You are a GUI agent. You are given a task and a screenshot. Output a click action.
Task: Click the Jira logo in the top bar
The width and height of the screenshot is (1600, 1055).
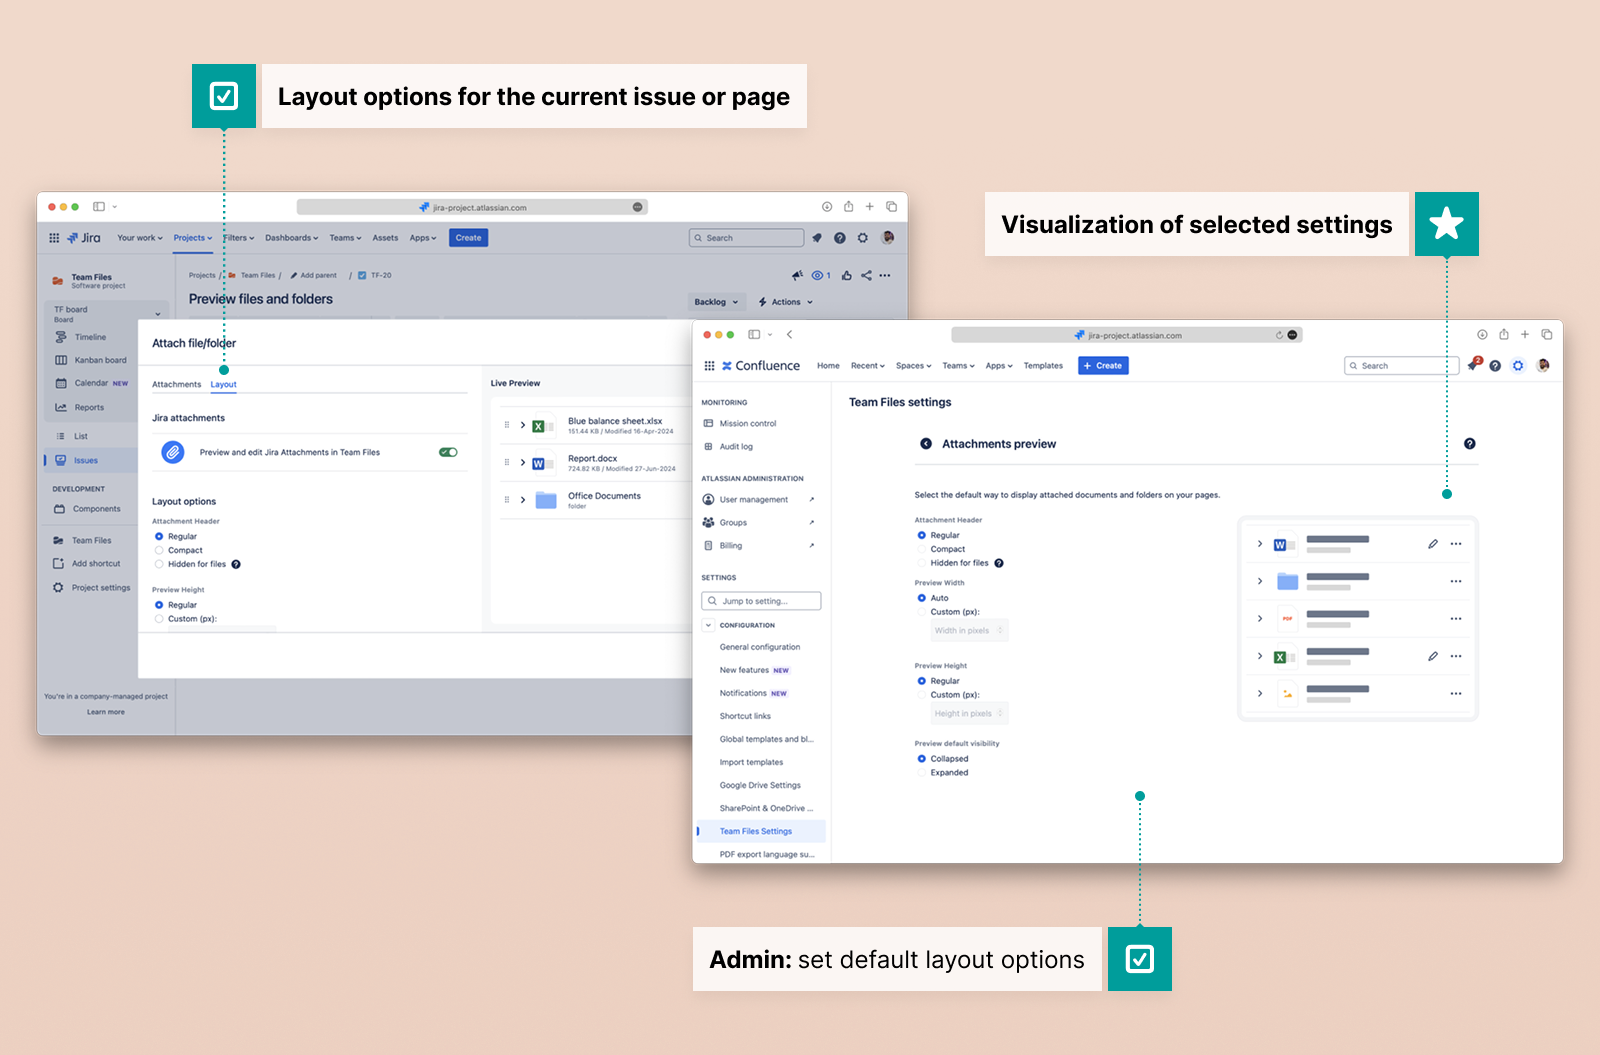84,238
